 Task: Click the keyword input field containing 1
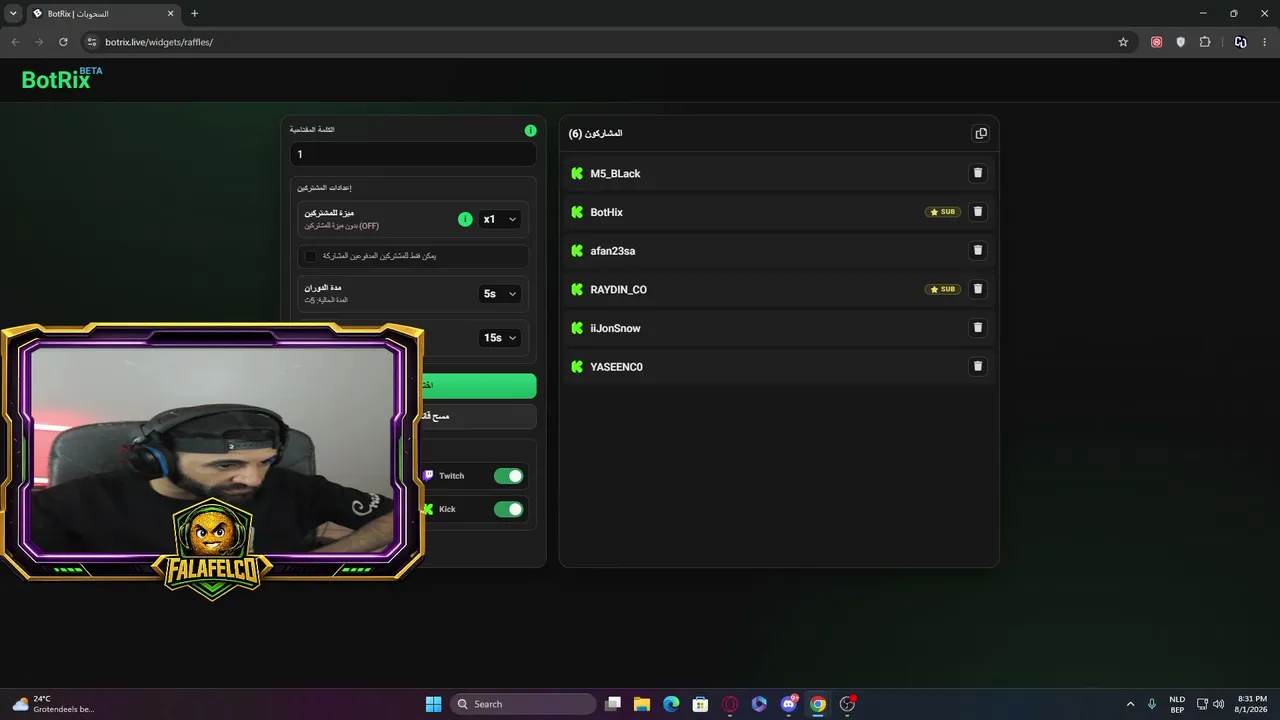413,154
